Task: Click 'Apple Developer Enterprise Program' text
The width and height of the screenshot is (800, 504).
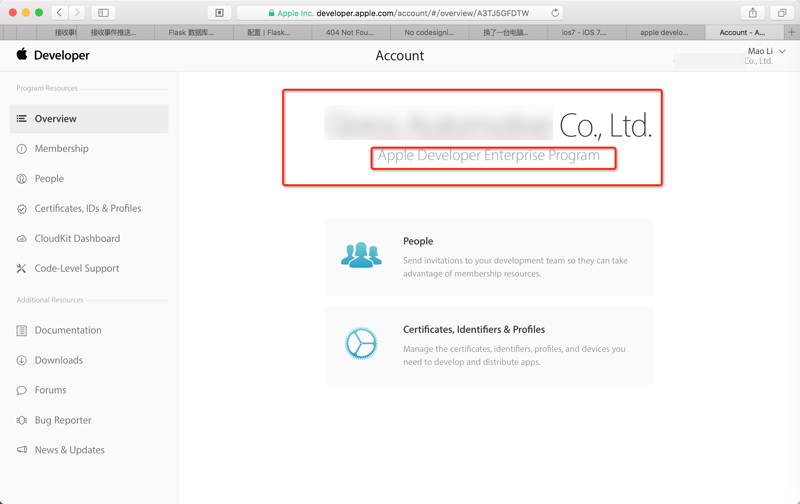Action: 489,156
